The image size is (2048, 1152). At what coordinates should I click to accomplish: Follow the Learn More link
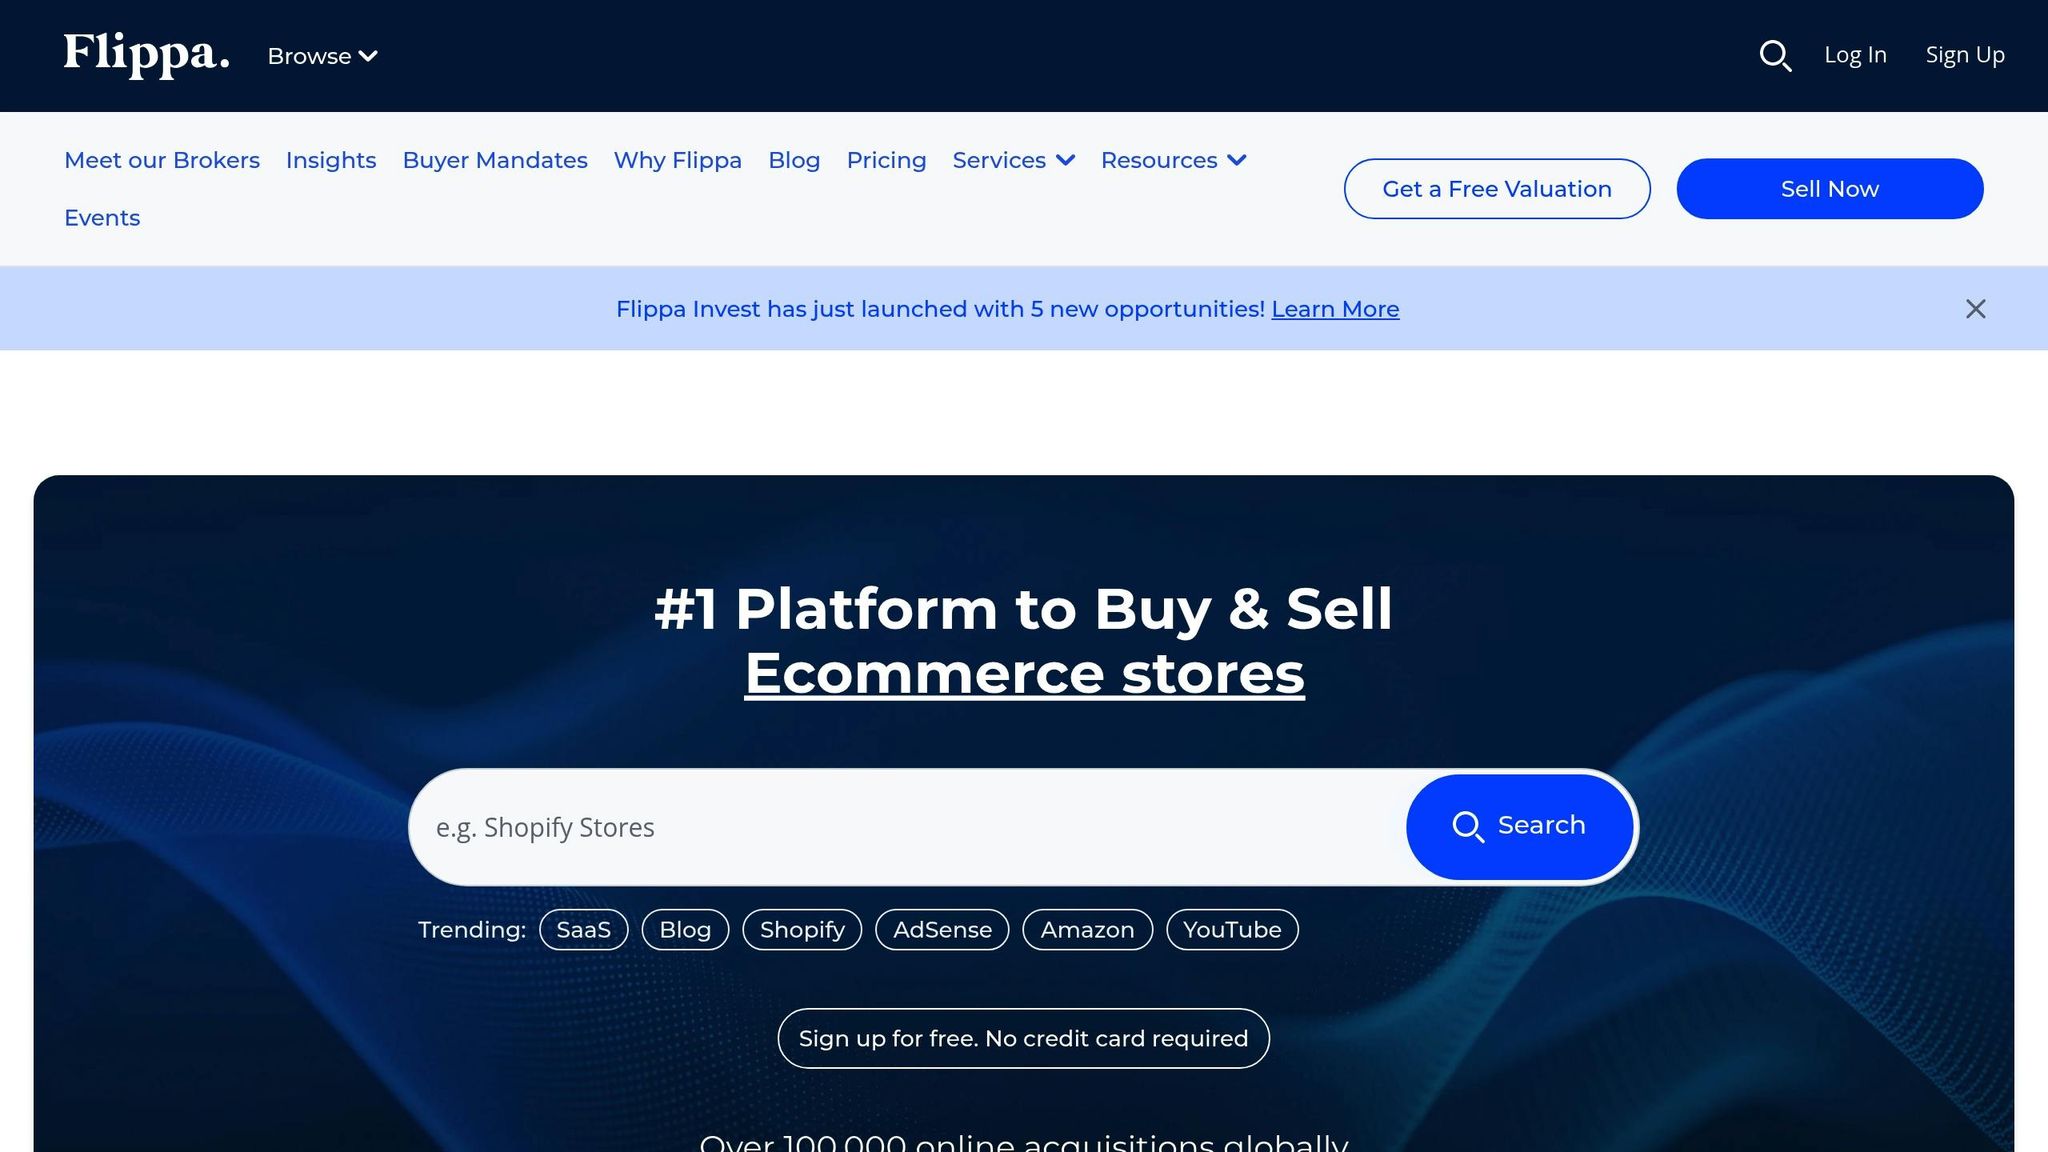click(x=1335, y=309)
